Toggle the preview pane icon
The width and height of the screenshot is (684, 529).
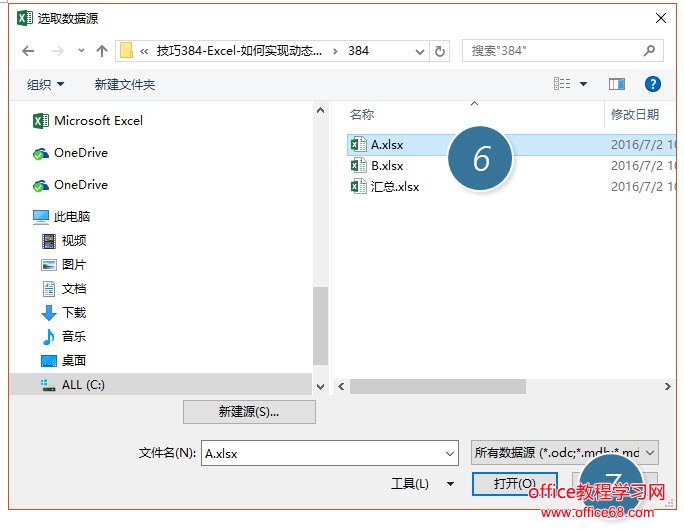(x=616, y=84)
